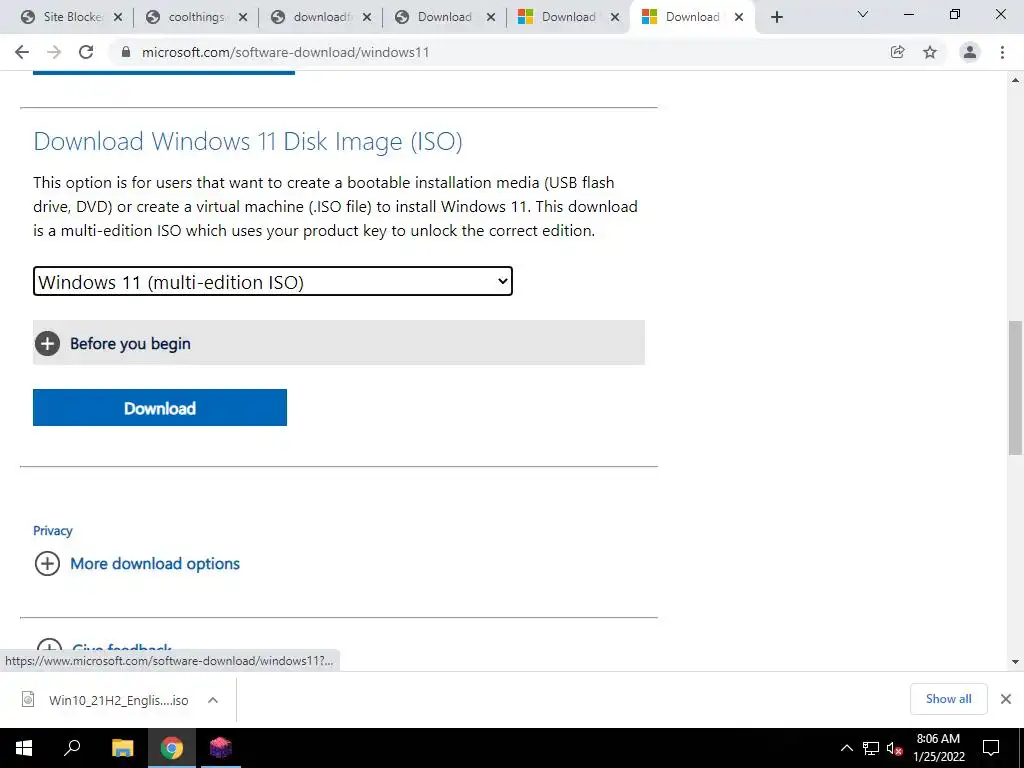Viewport: 1024px width, 768px height.
Task: Click the iso file icon in downloads bar
Action: [x=28, y=699]
